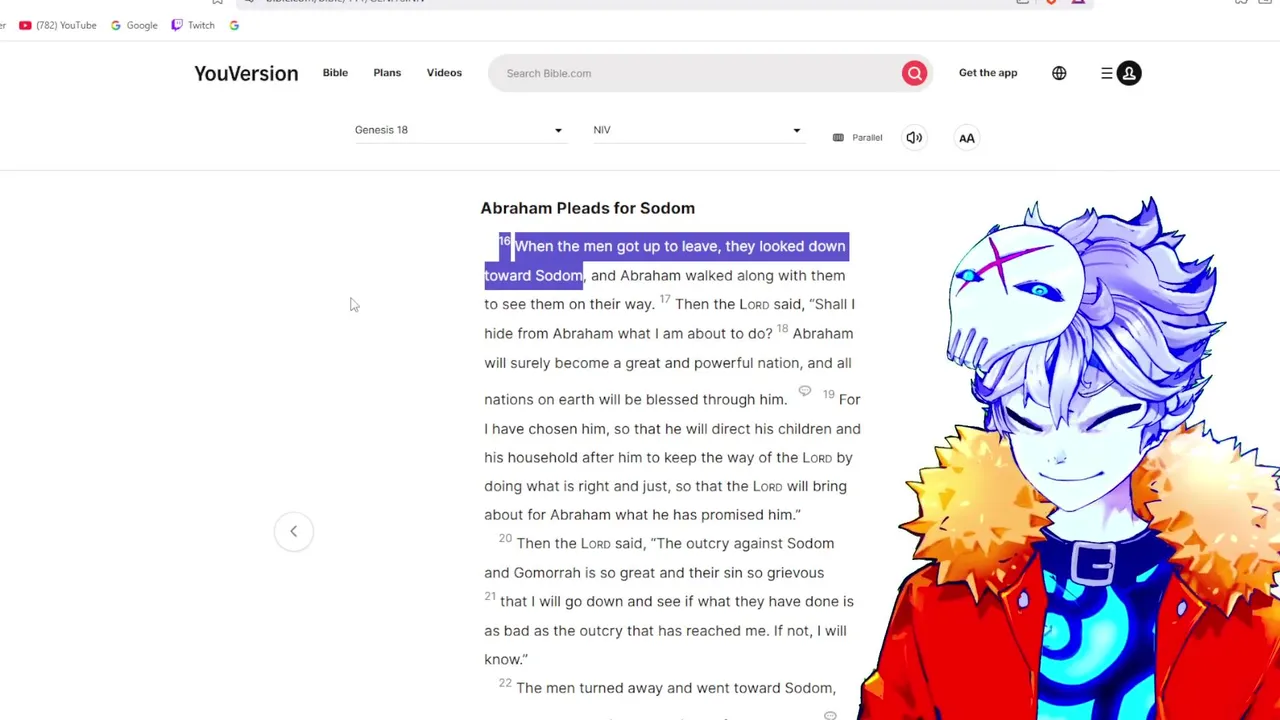Open the user profile avatar
Screen dimensions: 1280x720
[x=1129, y=73]
